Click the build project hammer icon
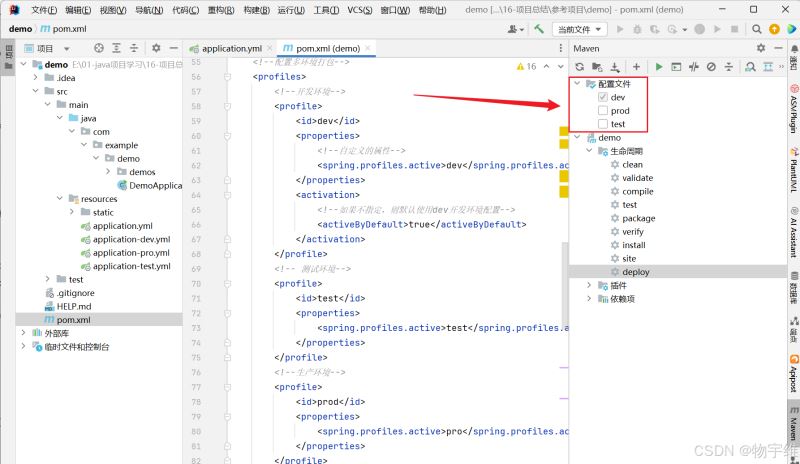Viewport: 800px width, 464px height. click(x=539, y=29)
